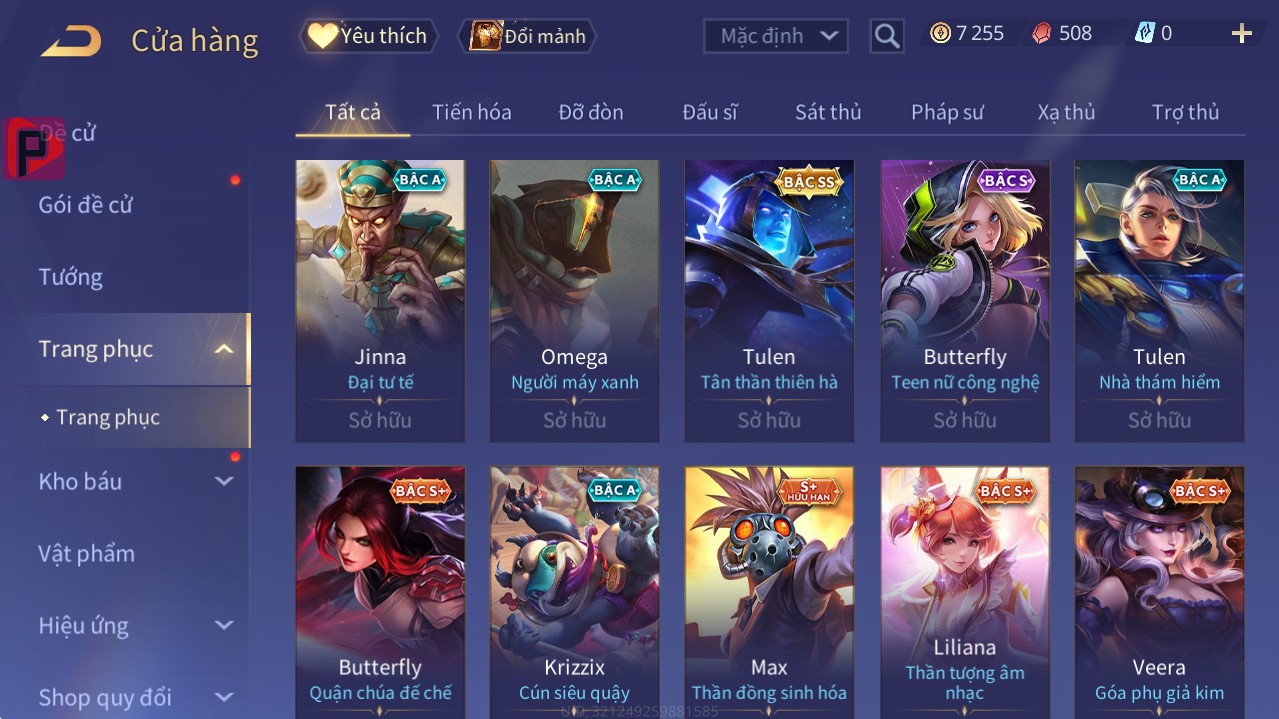
Task: Open Tướng in the sidebar
Action: pos(71,277)
